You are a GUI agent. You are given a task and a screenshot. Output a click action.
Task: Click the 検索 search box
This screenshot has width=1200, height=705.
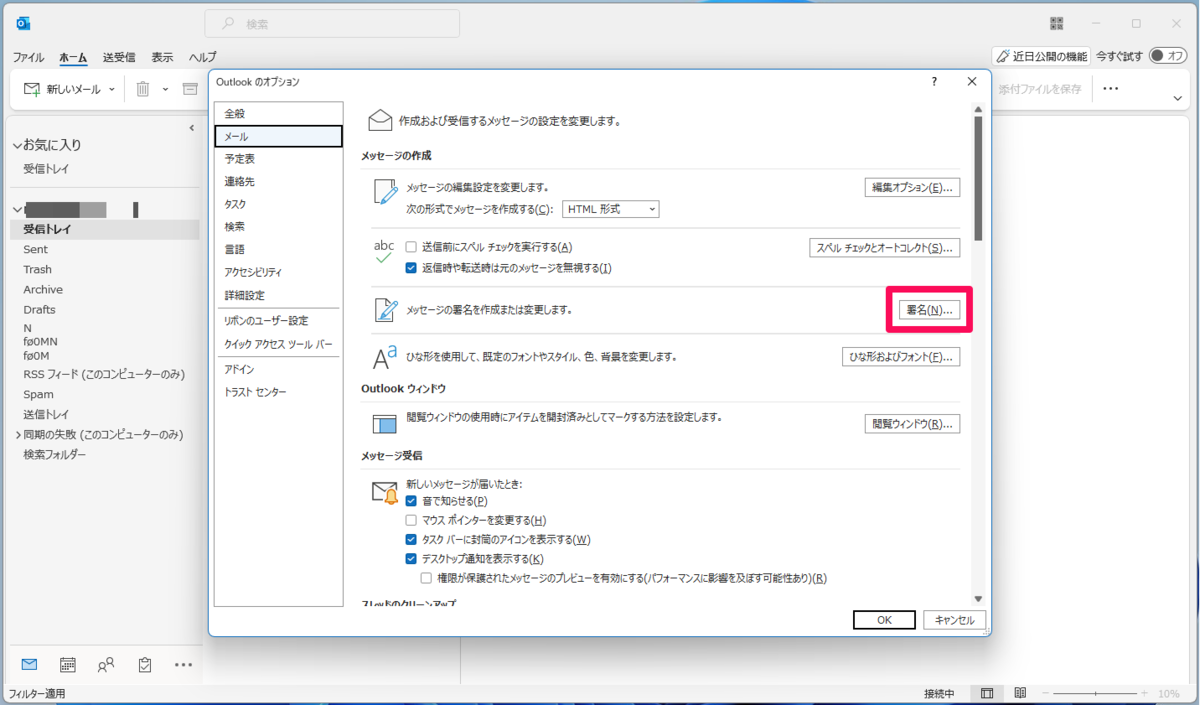coord(332,24)
